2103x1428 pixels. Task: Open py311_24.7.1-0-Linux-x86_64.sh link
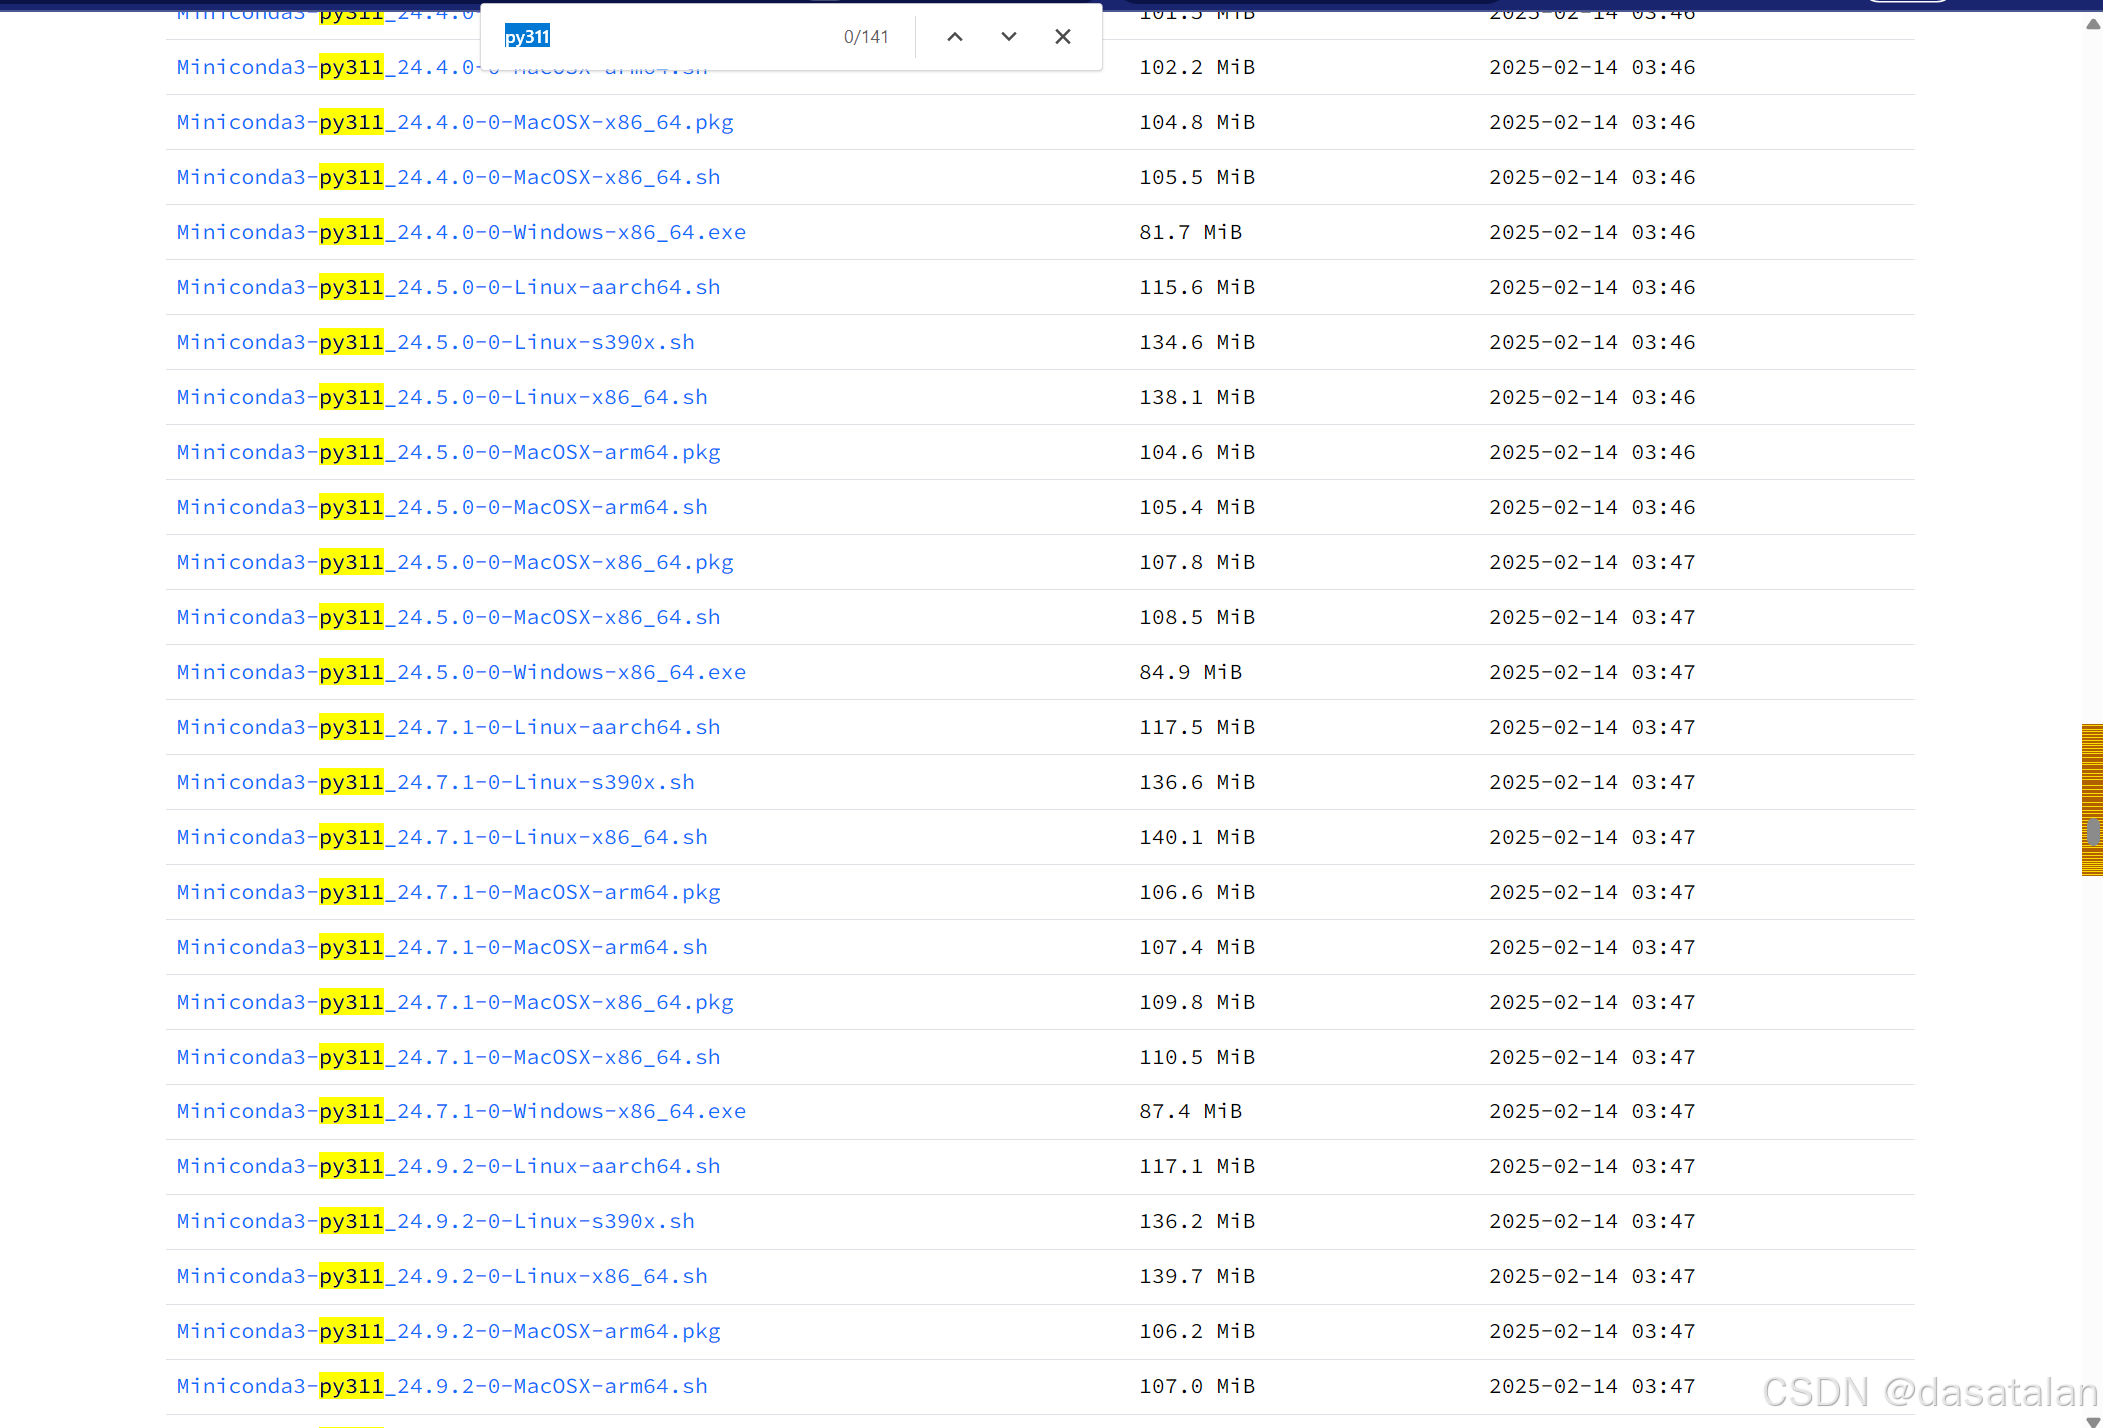pos(442,837)
